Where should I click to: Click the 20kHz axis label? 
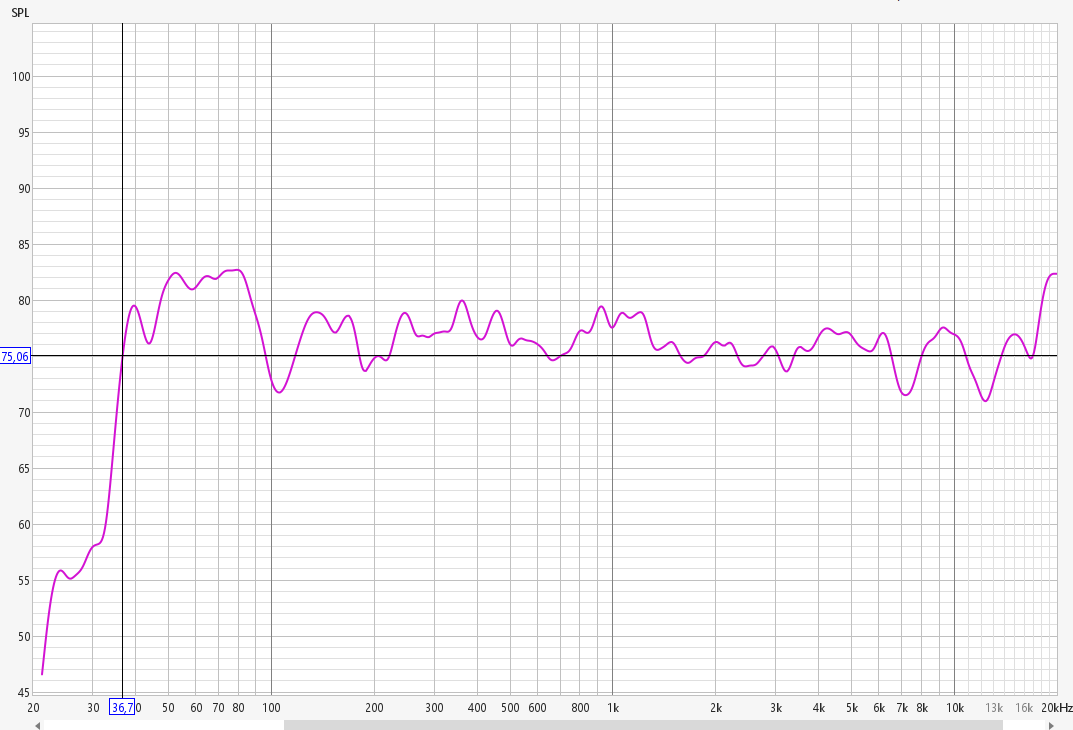pos(1056,708)
